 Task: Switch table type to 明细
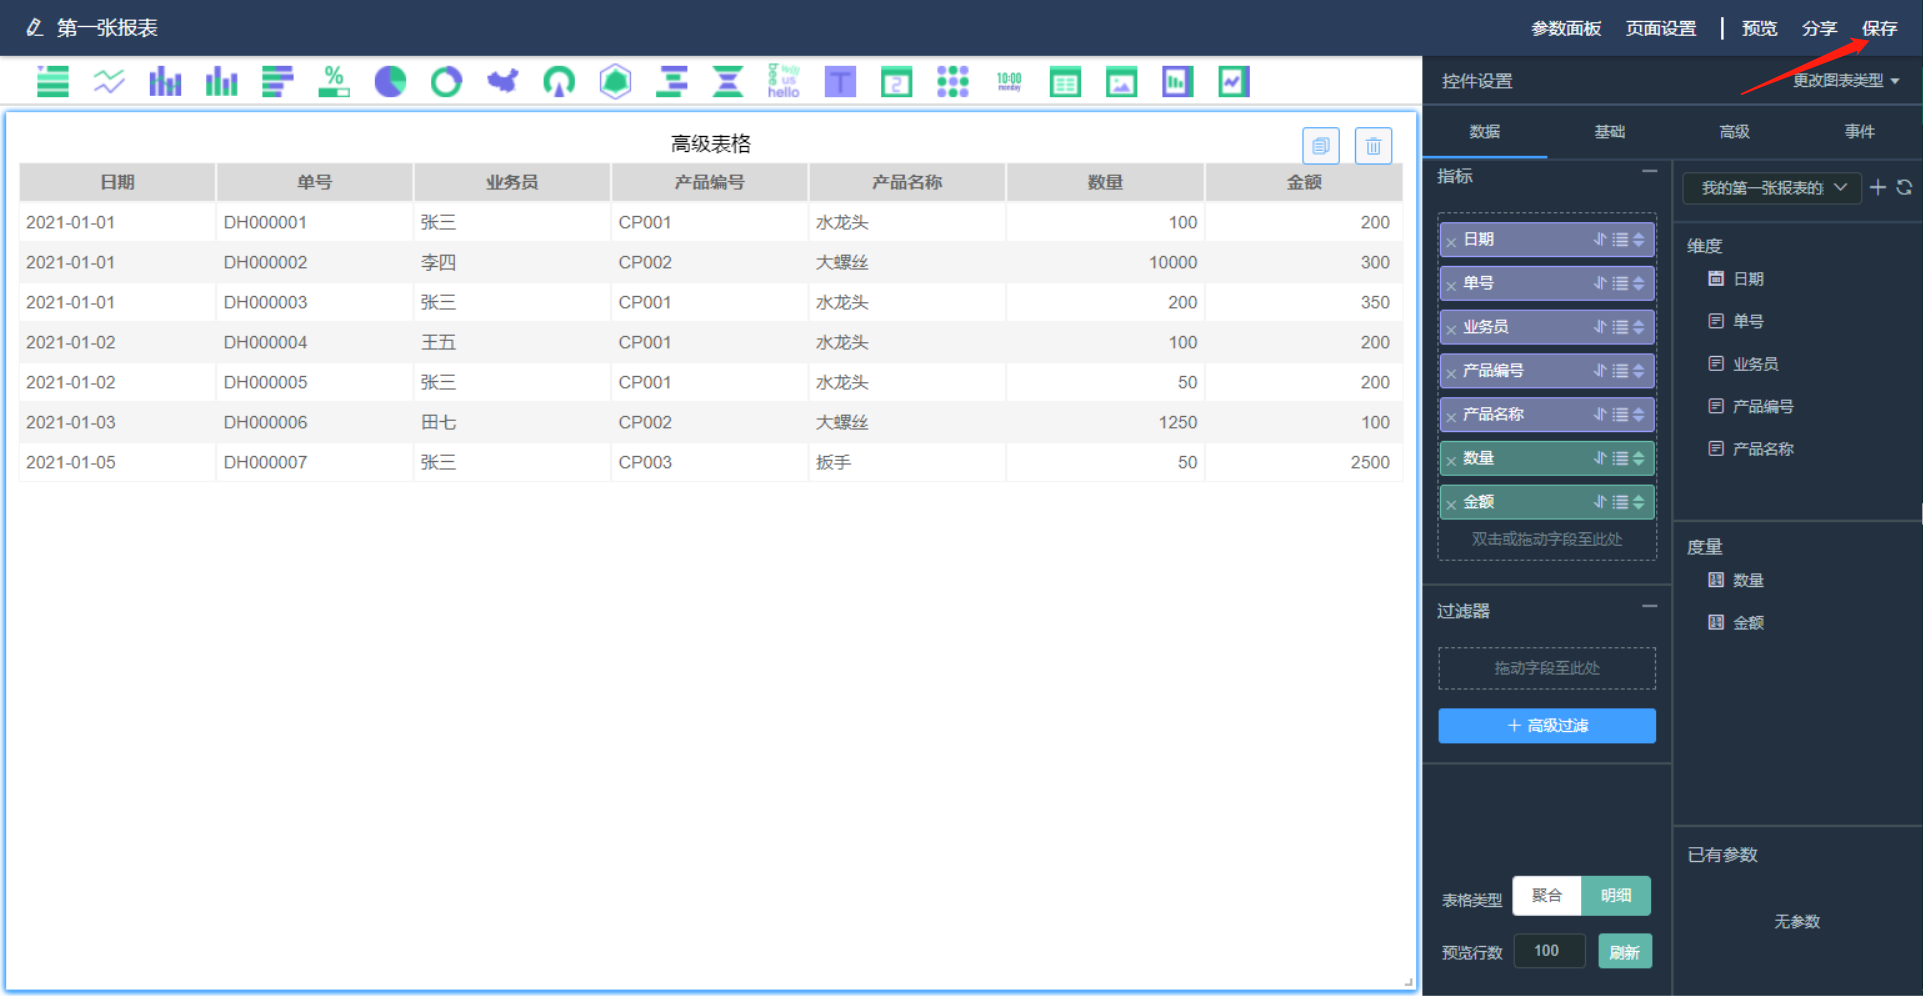(x=1616, y=896)
